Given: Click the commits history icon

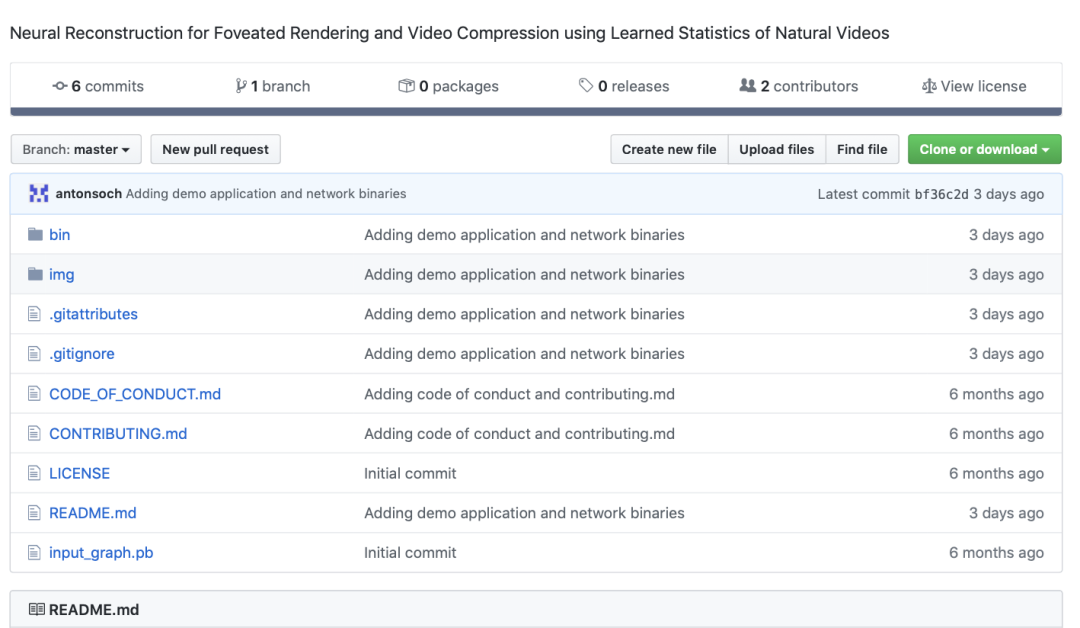Looking at the screenshot, I should tap(60, 86).
